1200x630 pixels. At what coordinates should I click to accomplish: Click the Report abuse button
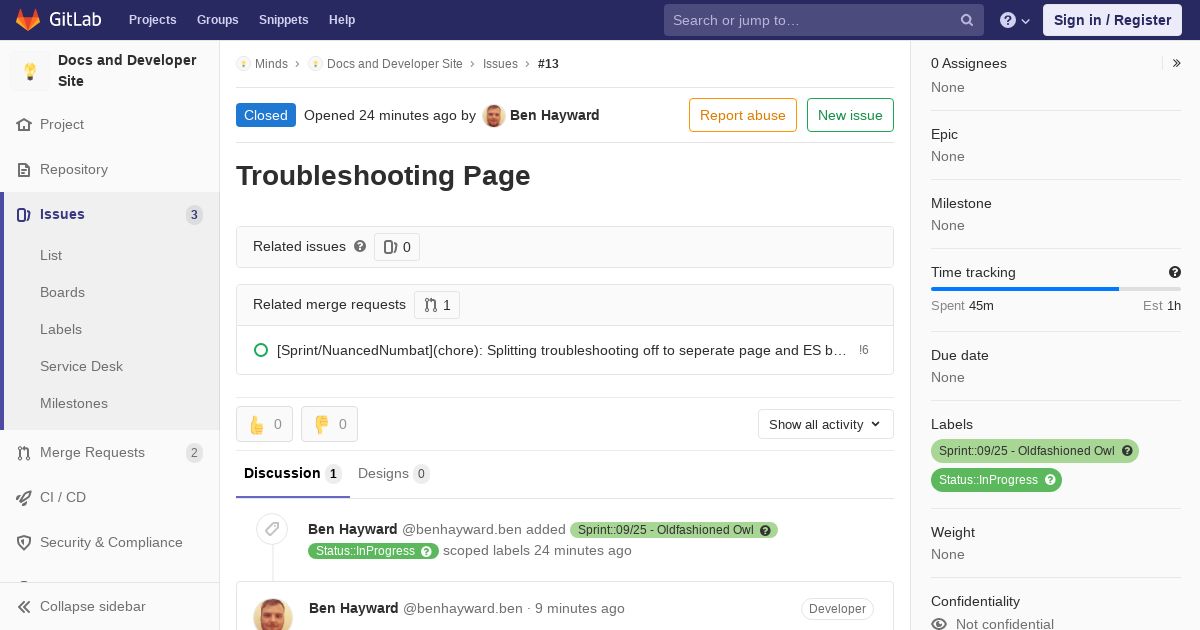pyautogui.click(x=743, y=115)
